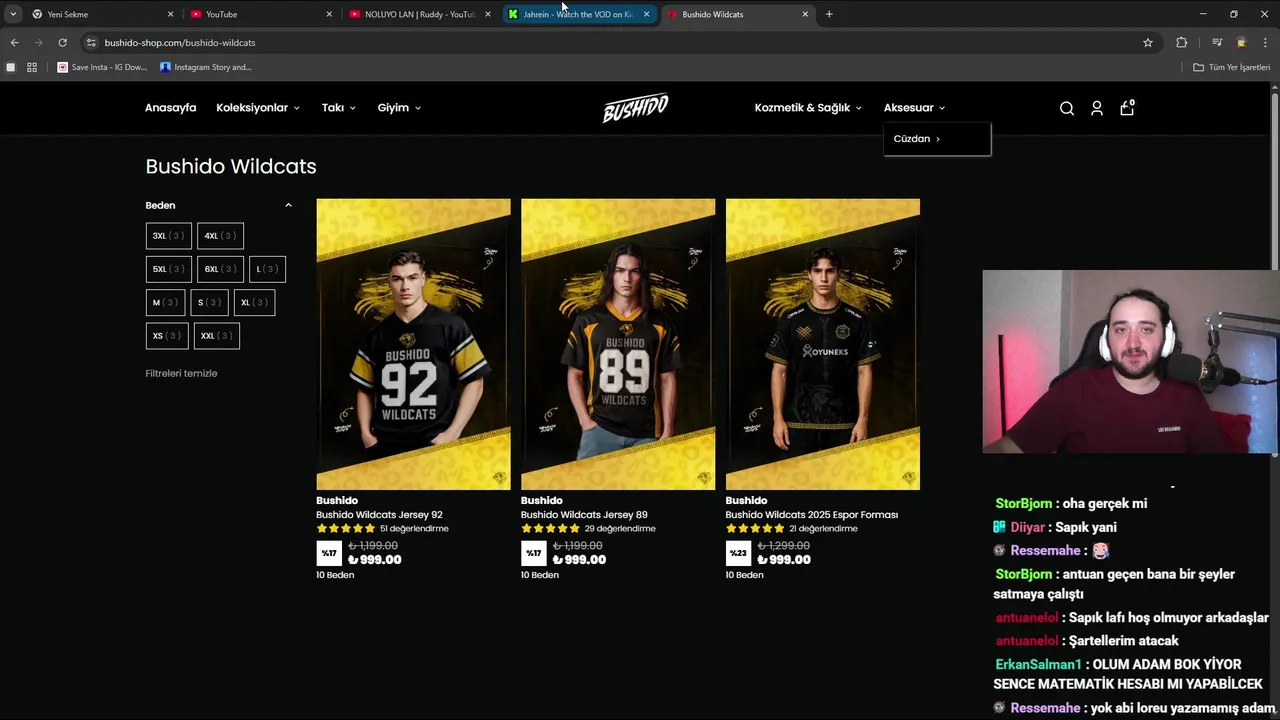
Task: Click the Bushido logo in header
Action: (635, 108)
